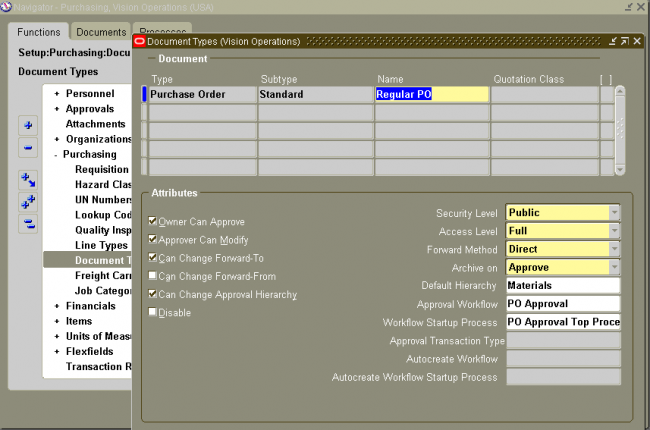Select Line Types in the tree
The image size is (650, 430).
(101, 245)
